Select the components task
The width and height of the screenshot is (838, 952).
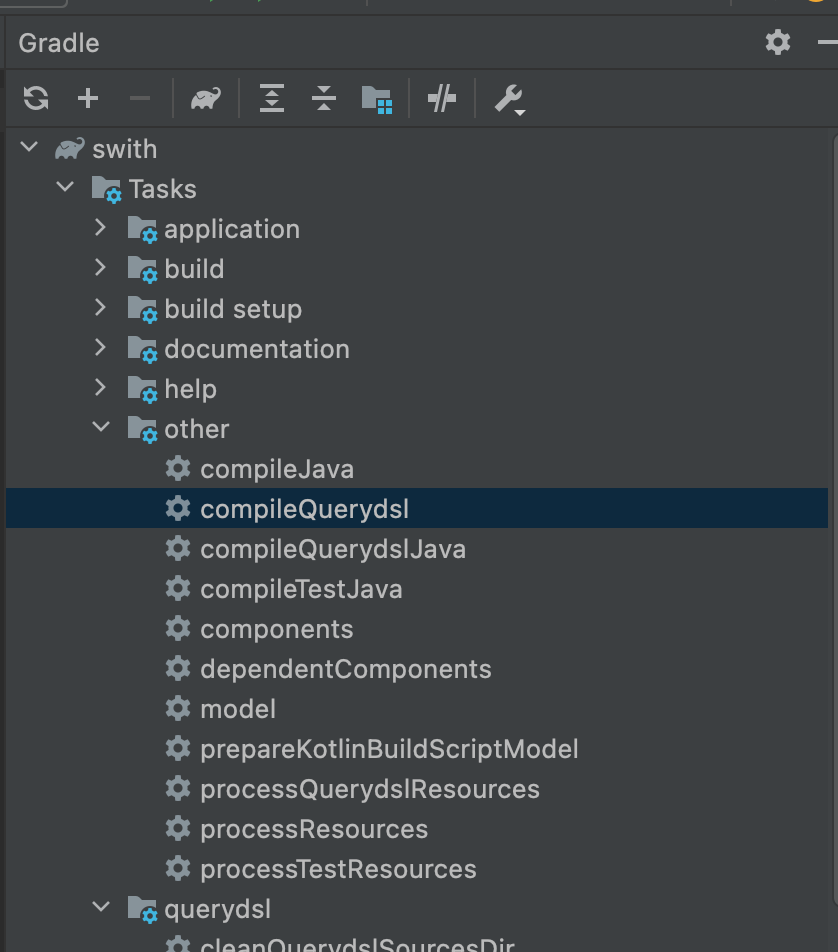[x=417, y=630]
